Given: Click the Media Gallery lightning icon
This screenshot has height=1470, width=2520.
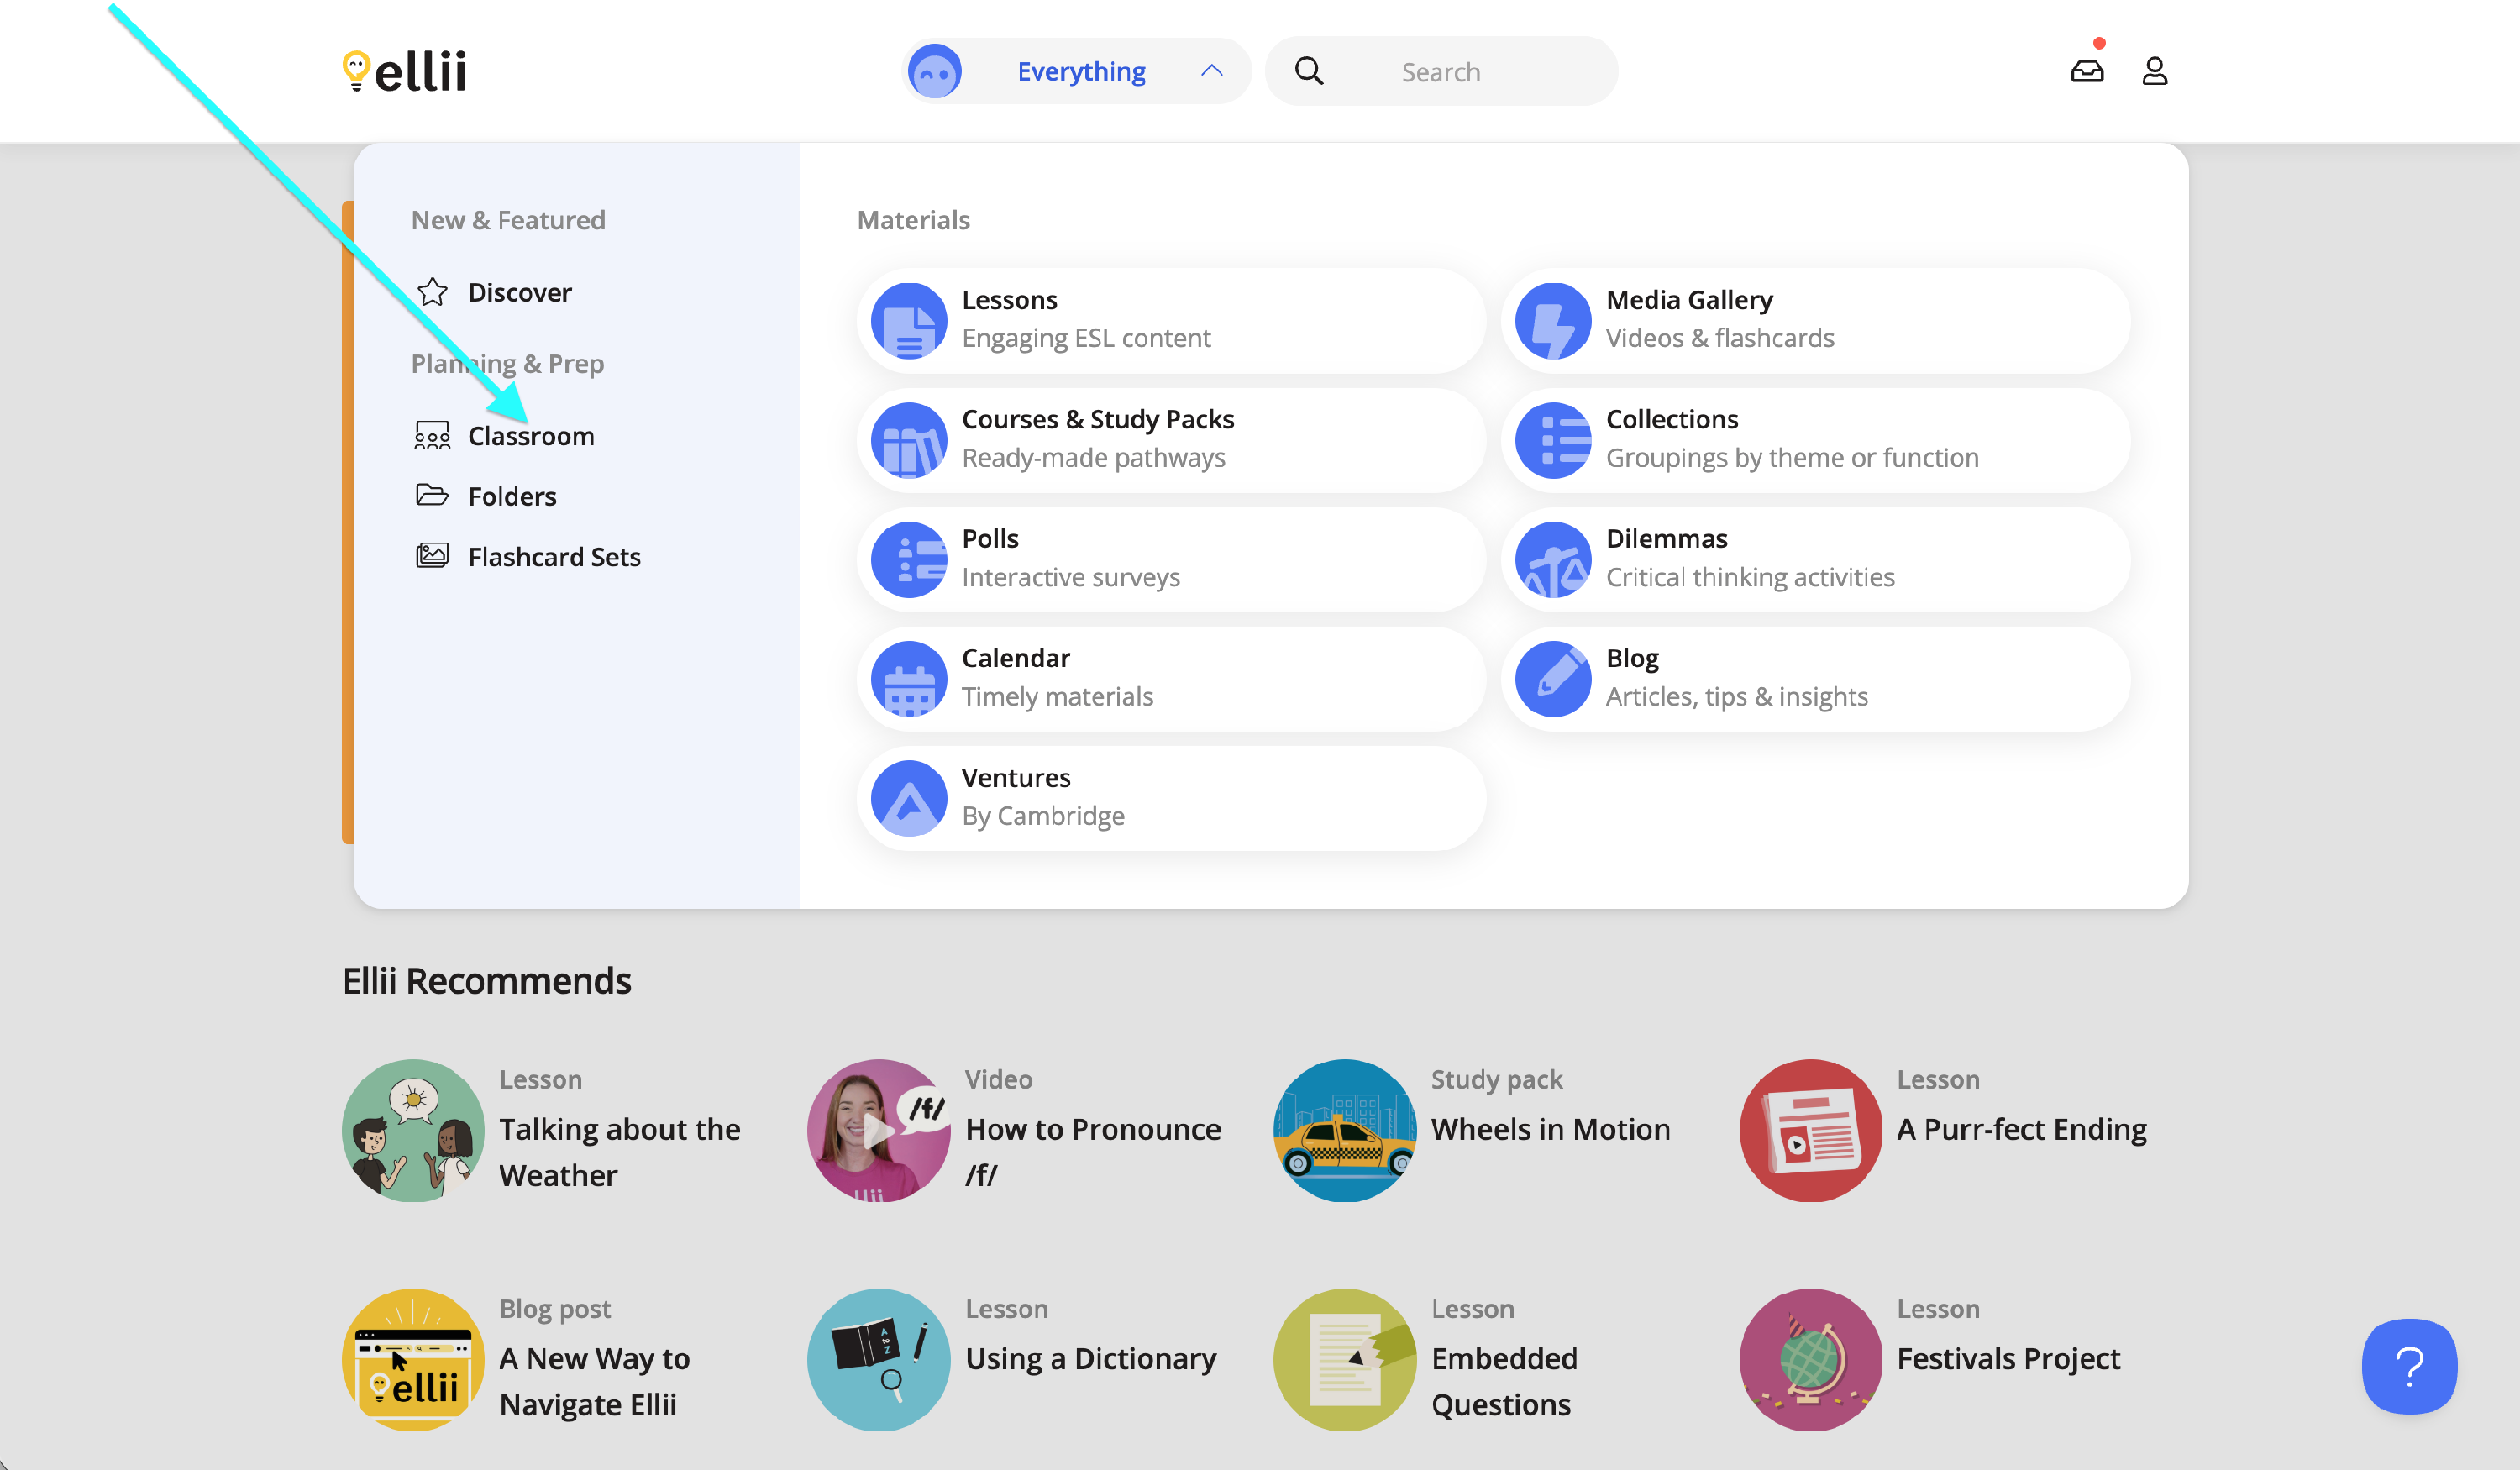Looking at the screenshot, I should tap(1552, 321).
